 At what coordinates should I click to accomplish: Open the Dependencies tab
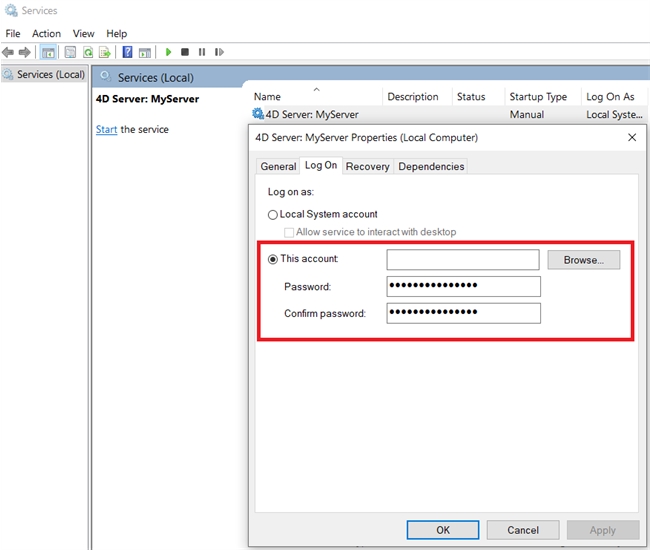coord(431,166)
